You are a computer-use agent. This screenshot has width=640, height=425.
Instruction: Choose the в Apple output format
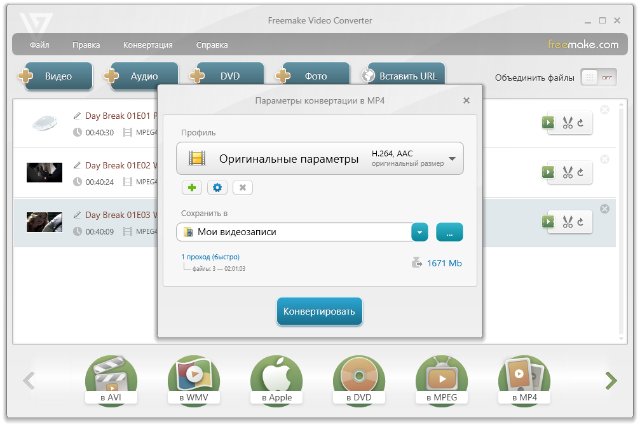coord(276,380)
